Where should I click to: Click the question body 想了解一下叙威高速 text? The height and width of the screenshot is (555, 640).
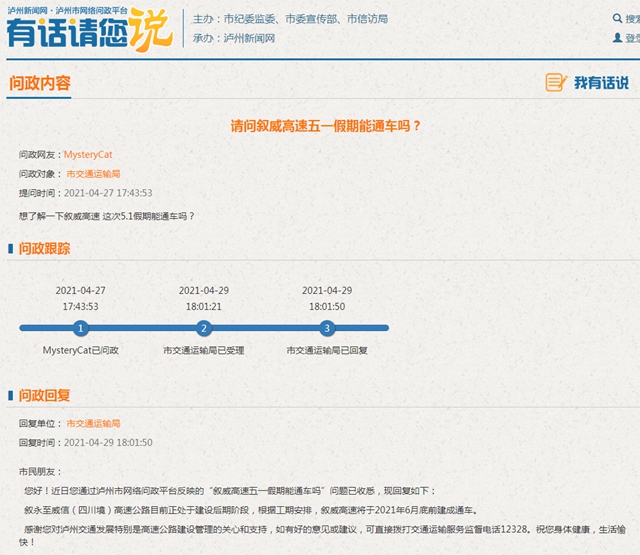106,216
